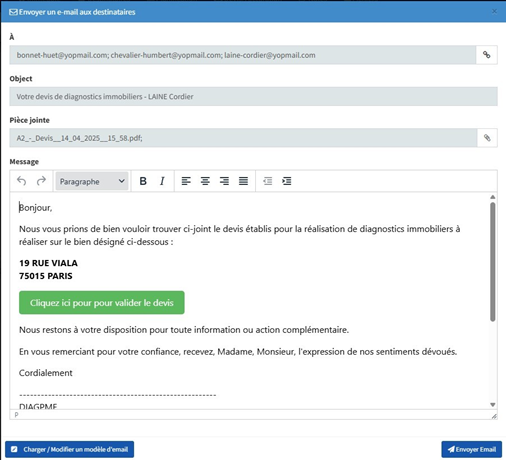Undo the last edit in message editor
The width and height of the screenshot is (506, 460).
(22, 181)
